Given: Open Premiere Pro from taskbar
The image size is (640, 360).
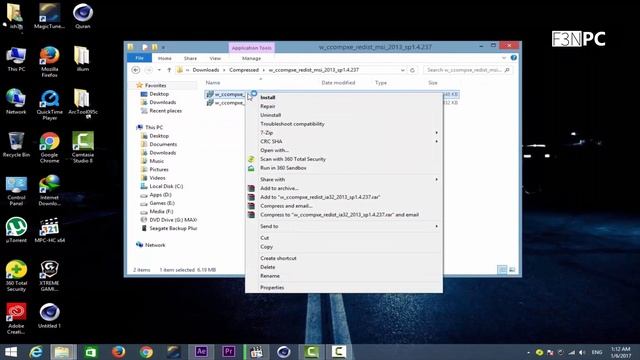Looking at the screenshot, I should tap(229, 352).
